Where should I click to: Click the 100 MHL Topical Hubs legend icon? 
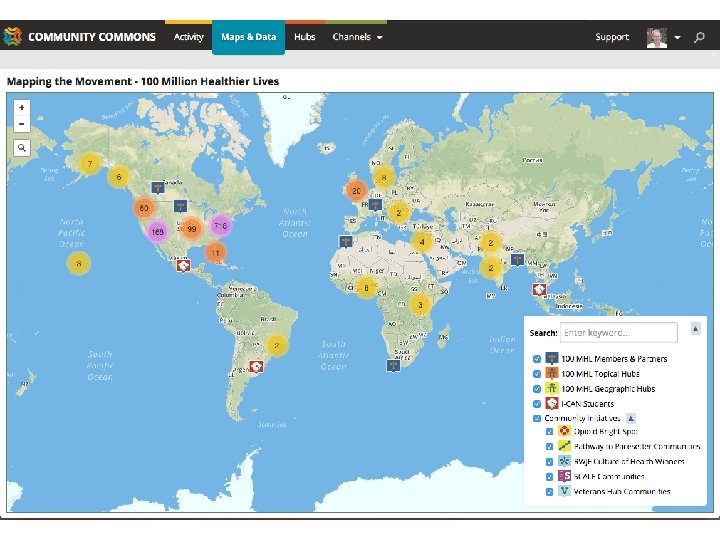[551, 373]
